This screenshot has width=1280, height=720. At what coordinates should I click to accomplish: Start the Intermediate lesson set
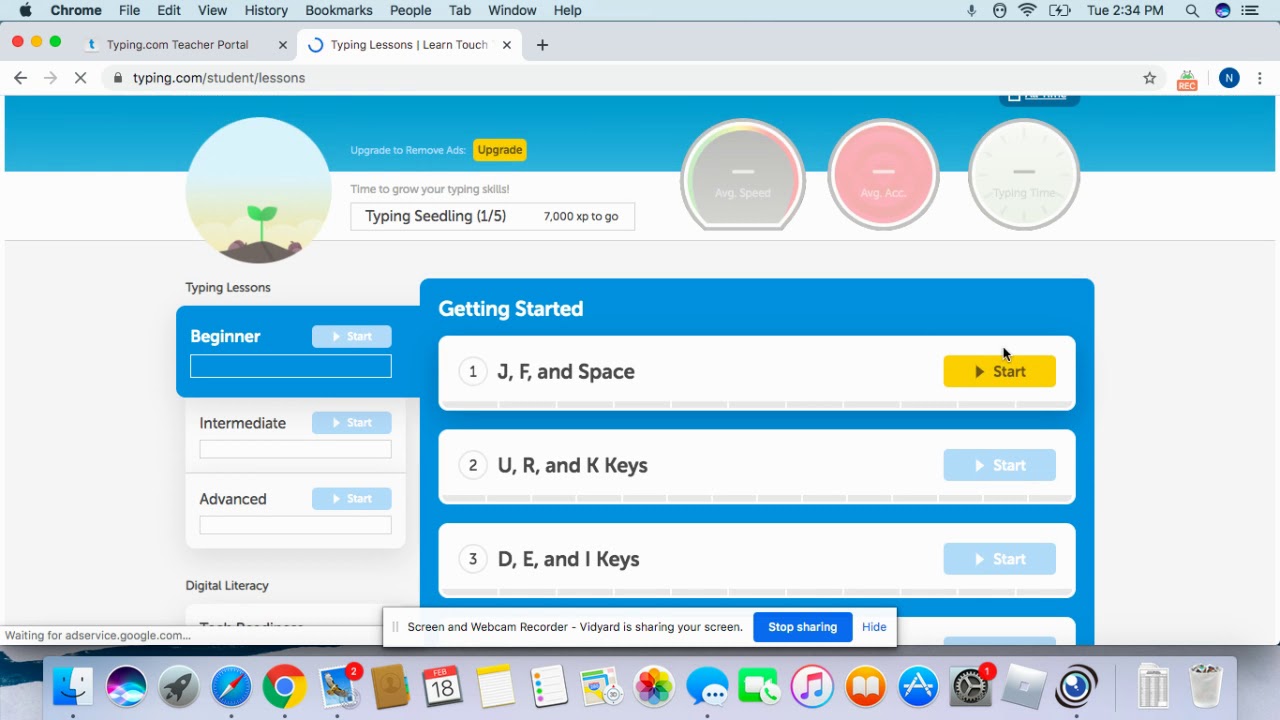click(351, 423)
